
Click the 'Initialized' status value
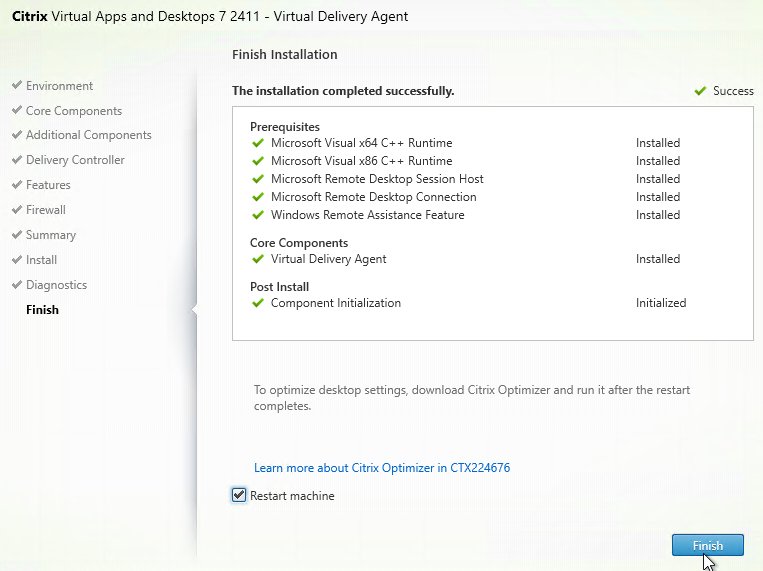point(661,303)
